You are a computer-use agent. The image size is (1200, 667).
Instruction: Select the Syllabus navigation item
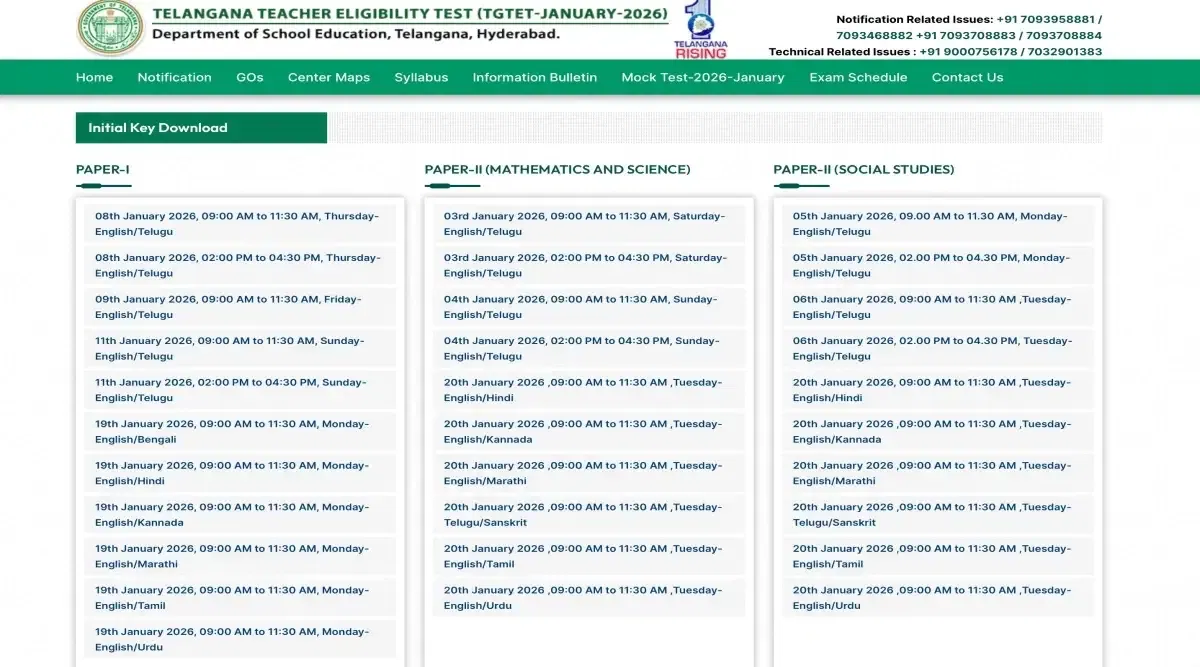(x=421, y=77)
